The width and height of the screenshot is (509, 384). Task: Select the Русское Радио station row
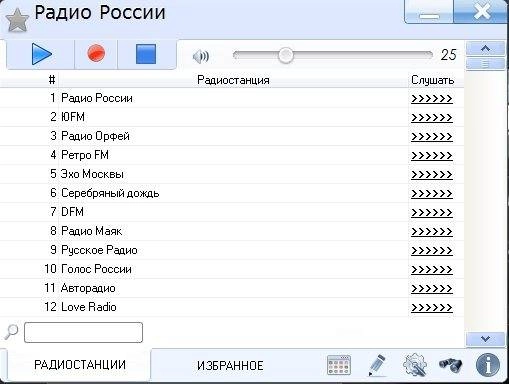click(x=232, y=250)
